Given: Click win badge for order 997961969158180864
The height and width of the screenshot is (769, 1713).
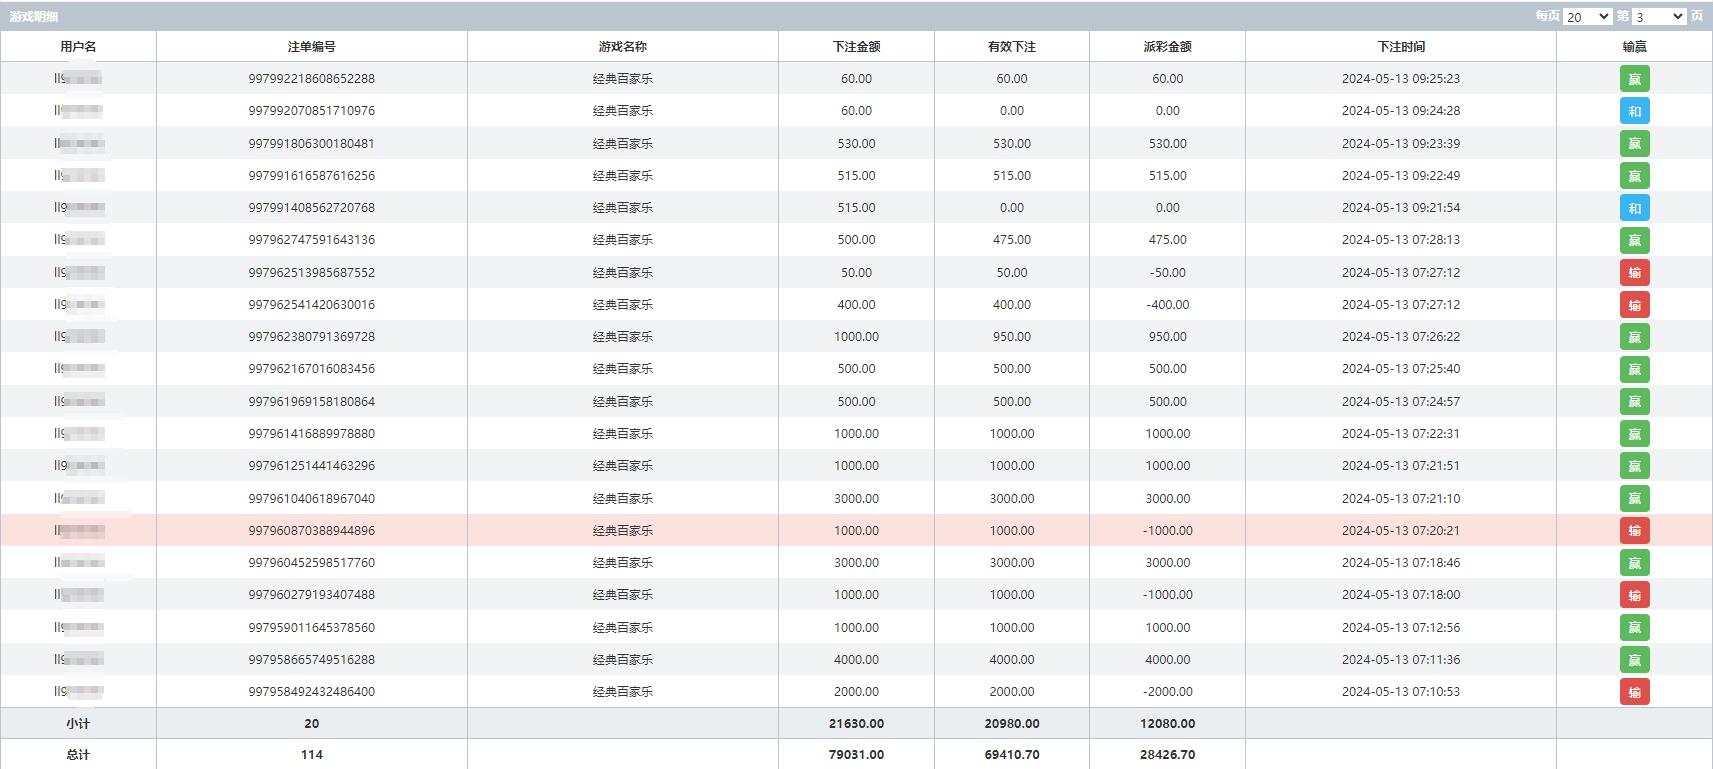Looking at the screenshot, I should (x=1634, y=402).
